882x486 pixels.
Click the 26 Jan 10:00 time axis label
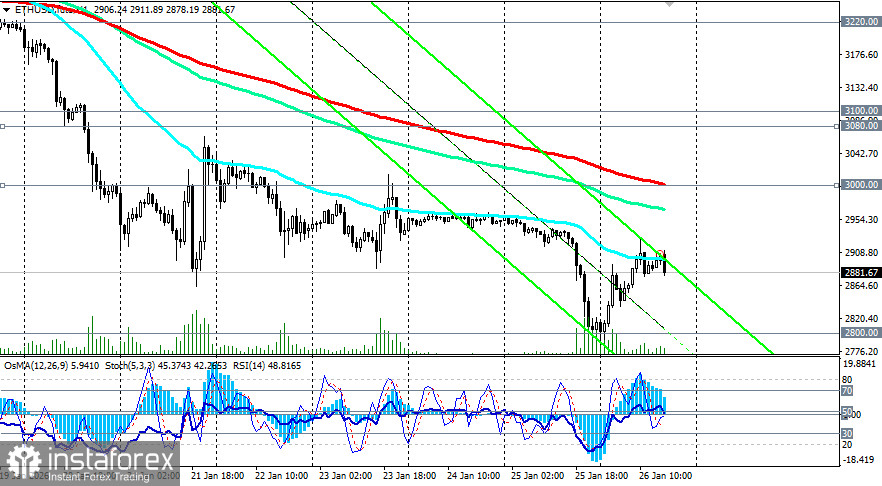[665, 476]
